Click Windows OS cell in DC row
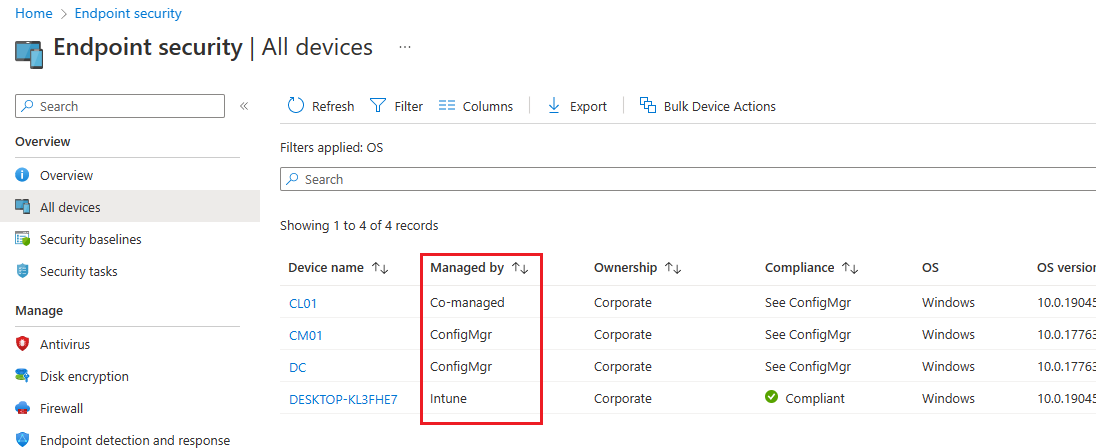The width and height of the screenshot is (1096, 448). (x=948, y=366)
